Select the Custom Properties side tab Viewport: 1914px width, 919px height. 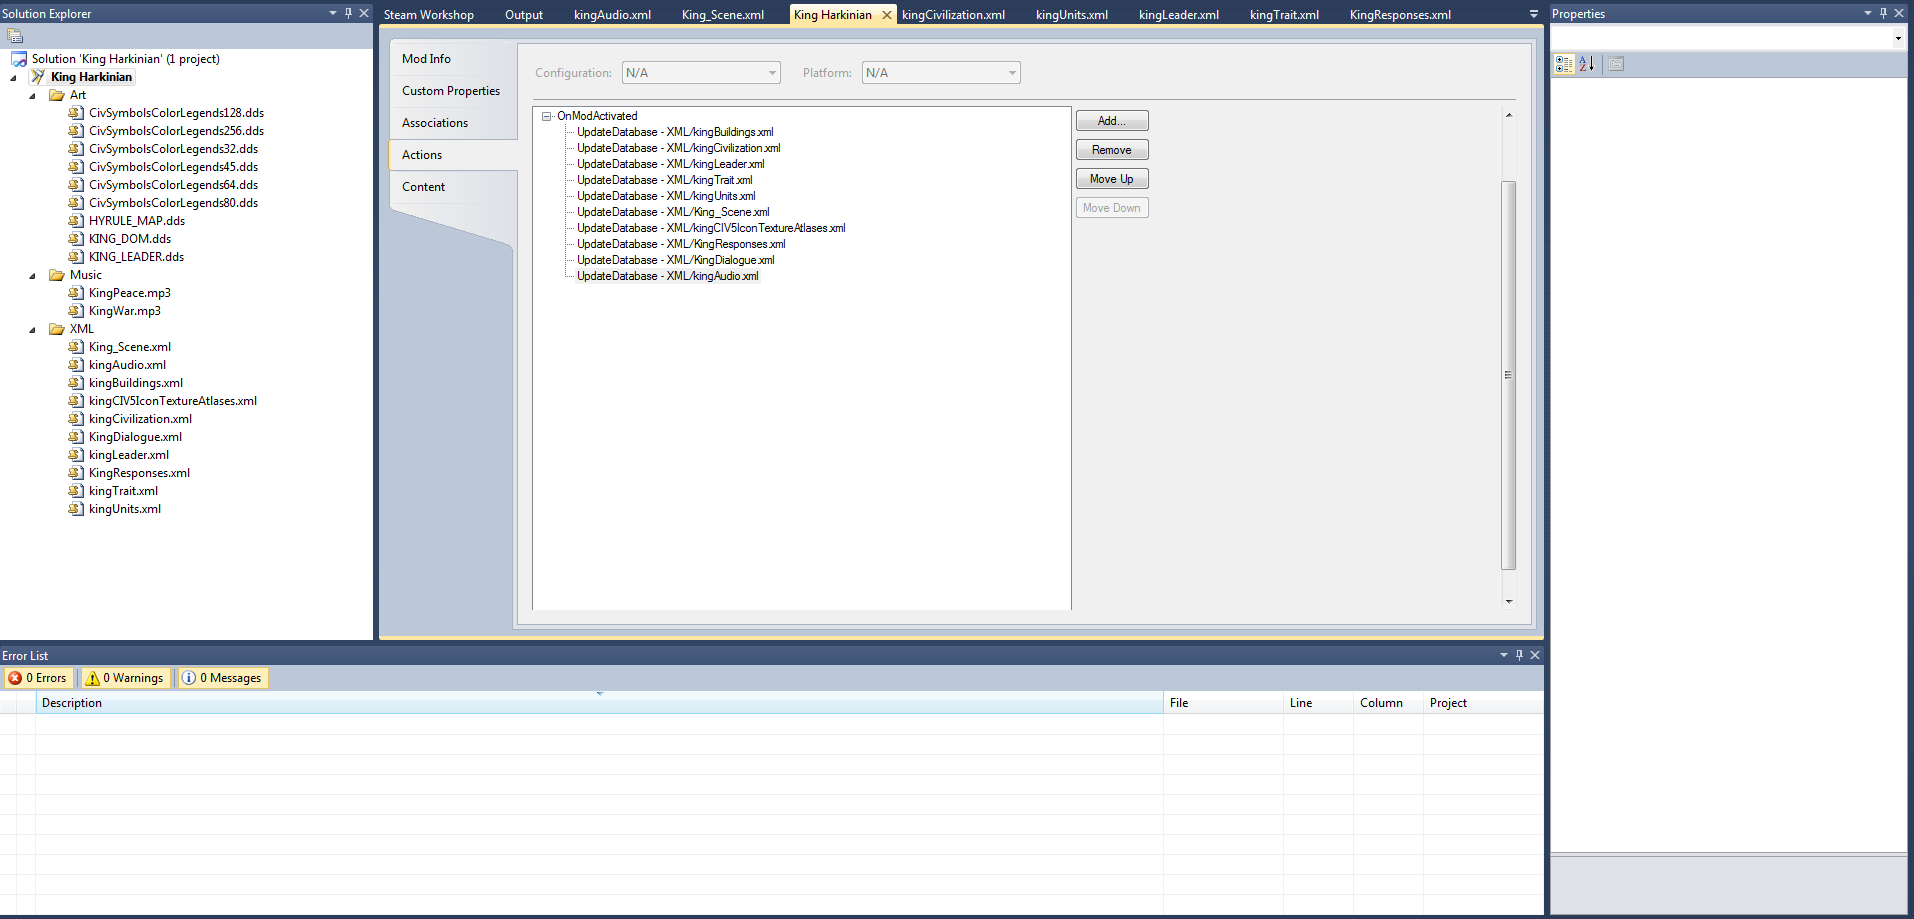(453, 91)
